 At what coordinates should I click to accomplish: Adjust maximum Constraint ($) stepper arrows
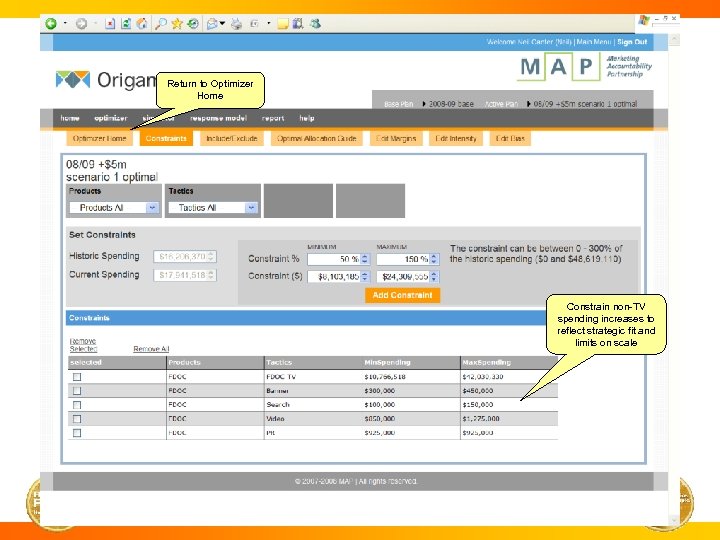click(434, 276)
